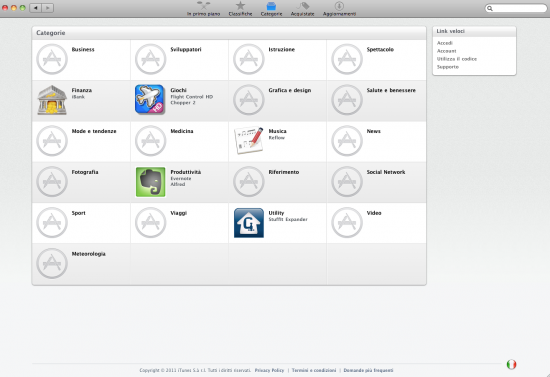Open the Flight Control HD airplane icon
The height and width of the screenshot is (377, 550).
[150, 100]
